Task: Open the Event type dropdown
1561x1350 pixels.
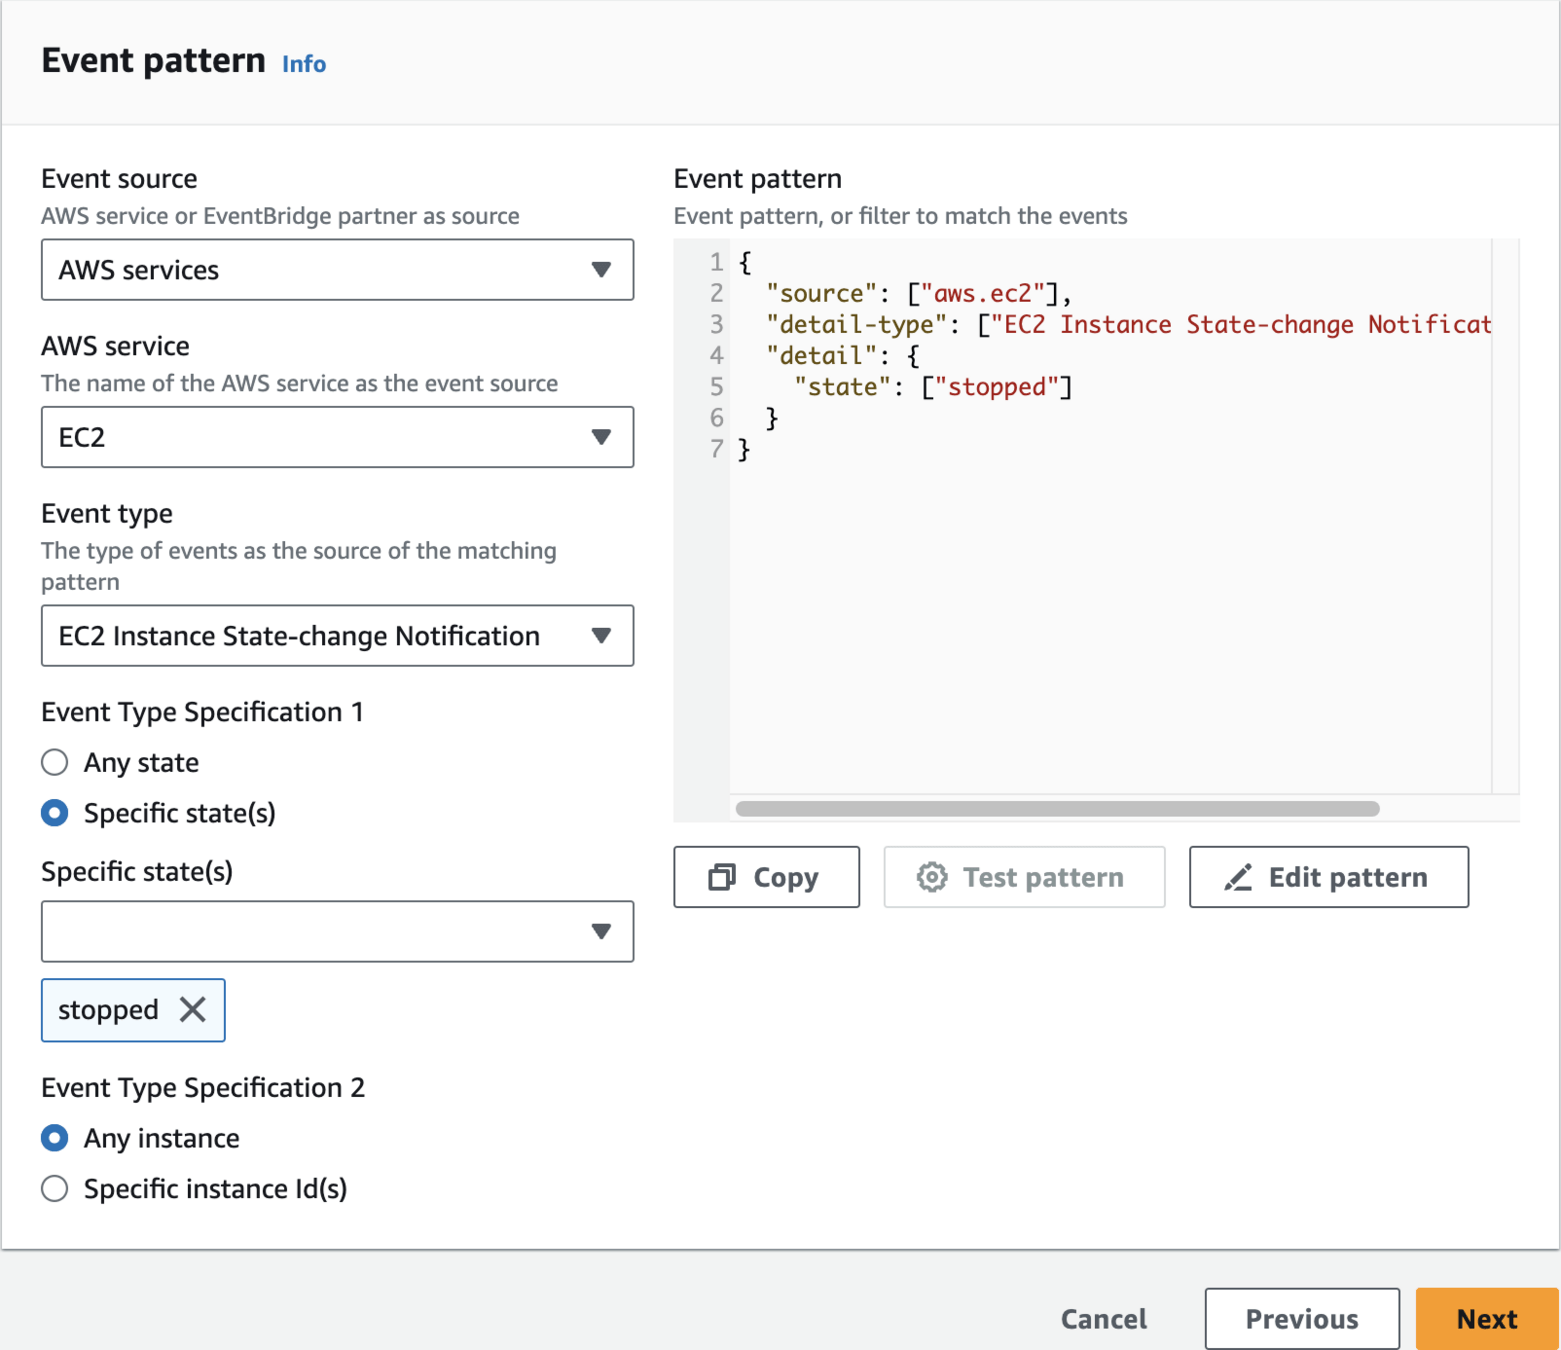Action: coord(337,636)
